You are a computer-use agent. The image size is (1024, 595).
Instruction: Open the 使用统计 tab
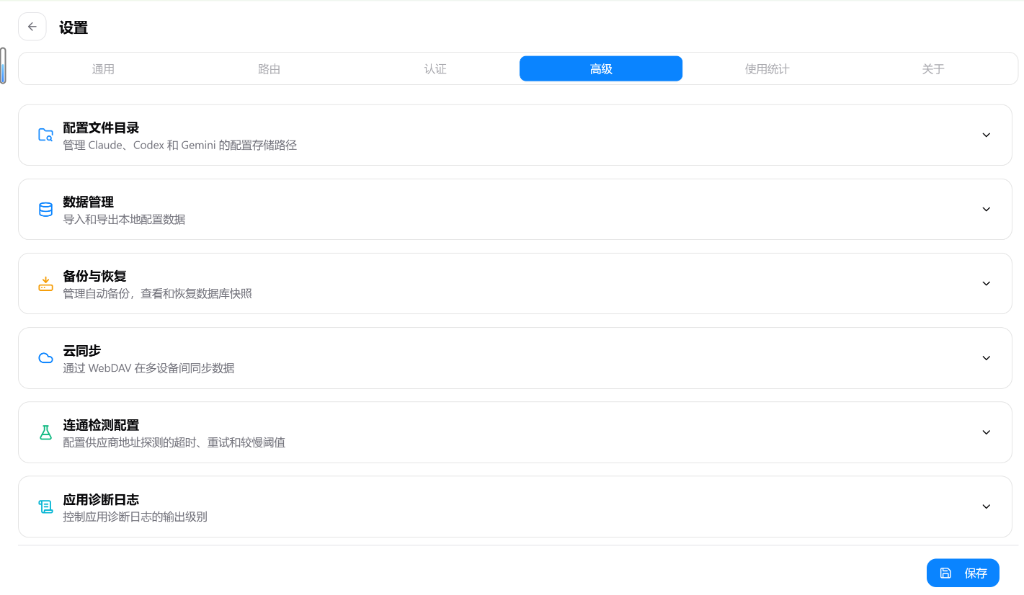pyautogui.click(x=767, y=69)
